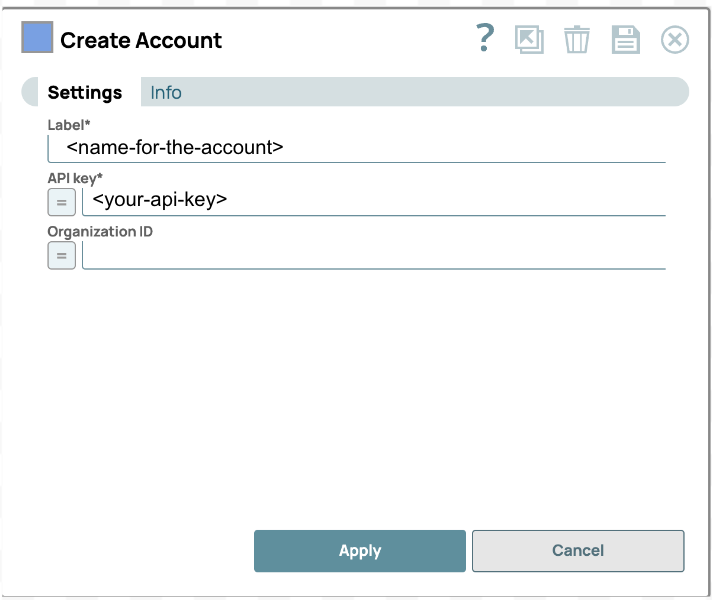
Task: Click the "Organization ID" field caption
Action: [x=100, y=231]
